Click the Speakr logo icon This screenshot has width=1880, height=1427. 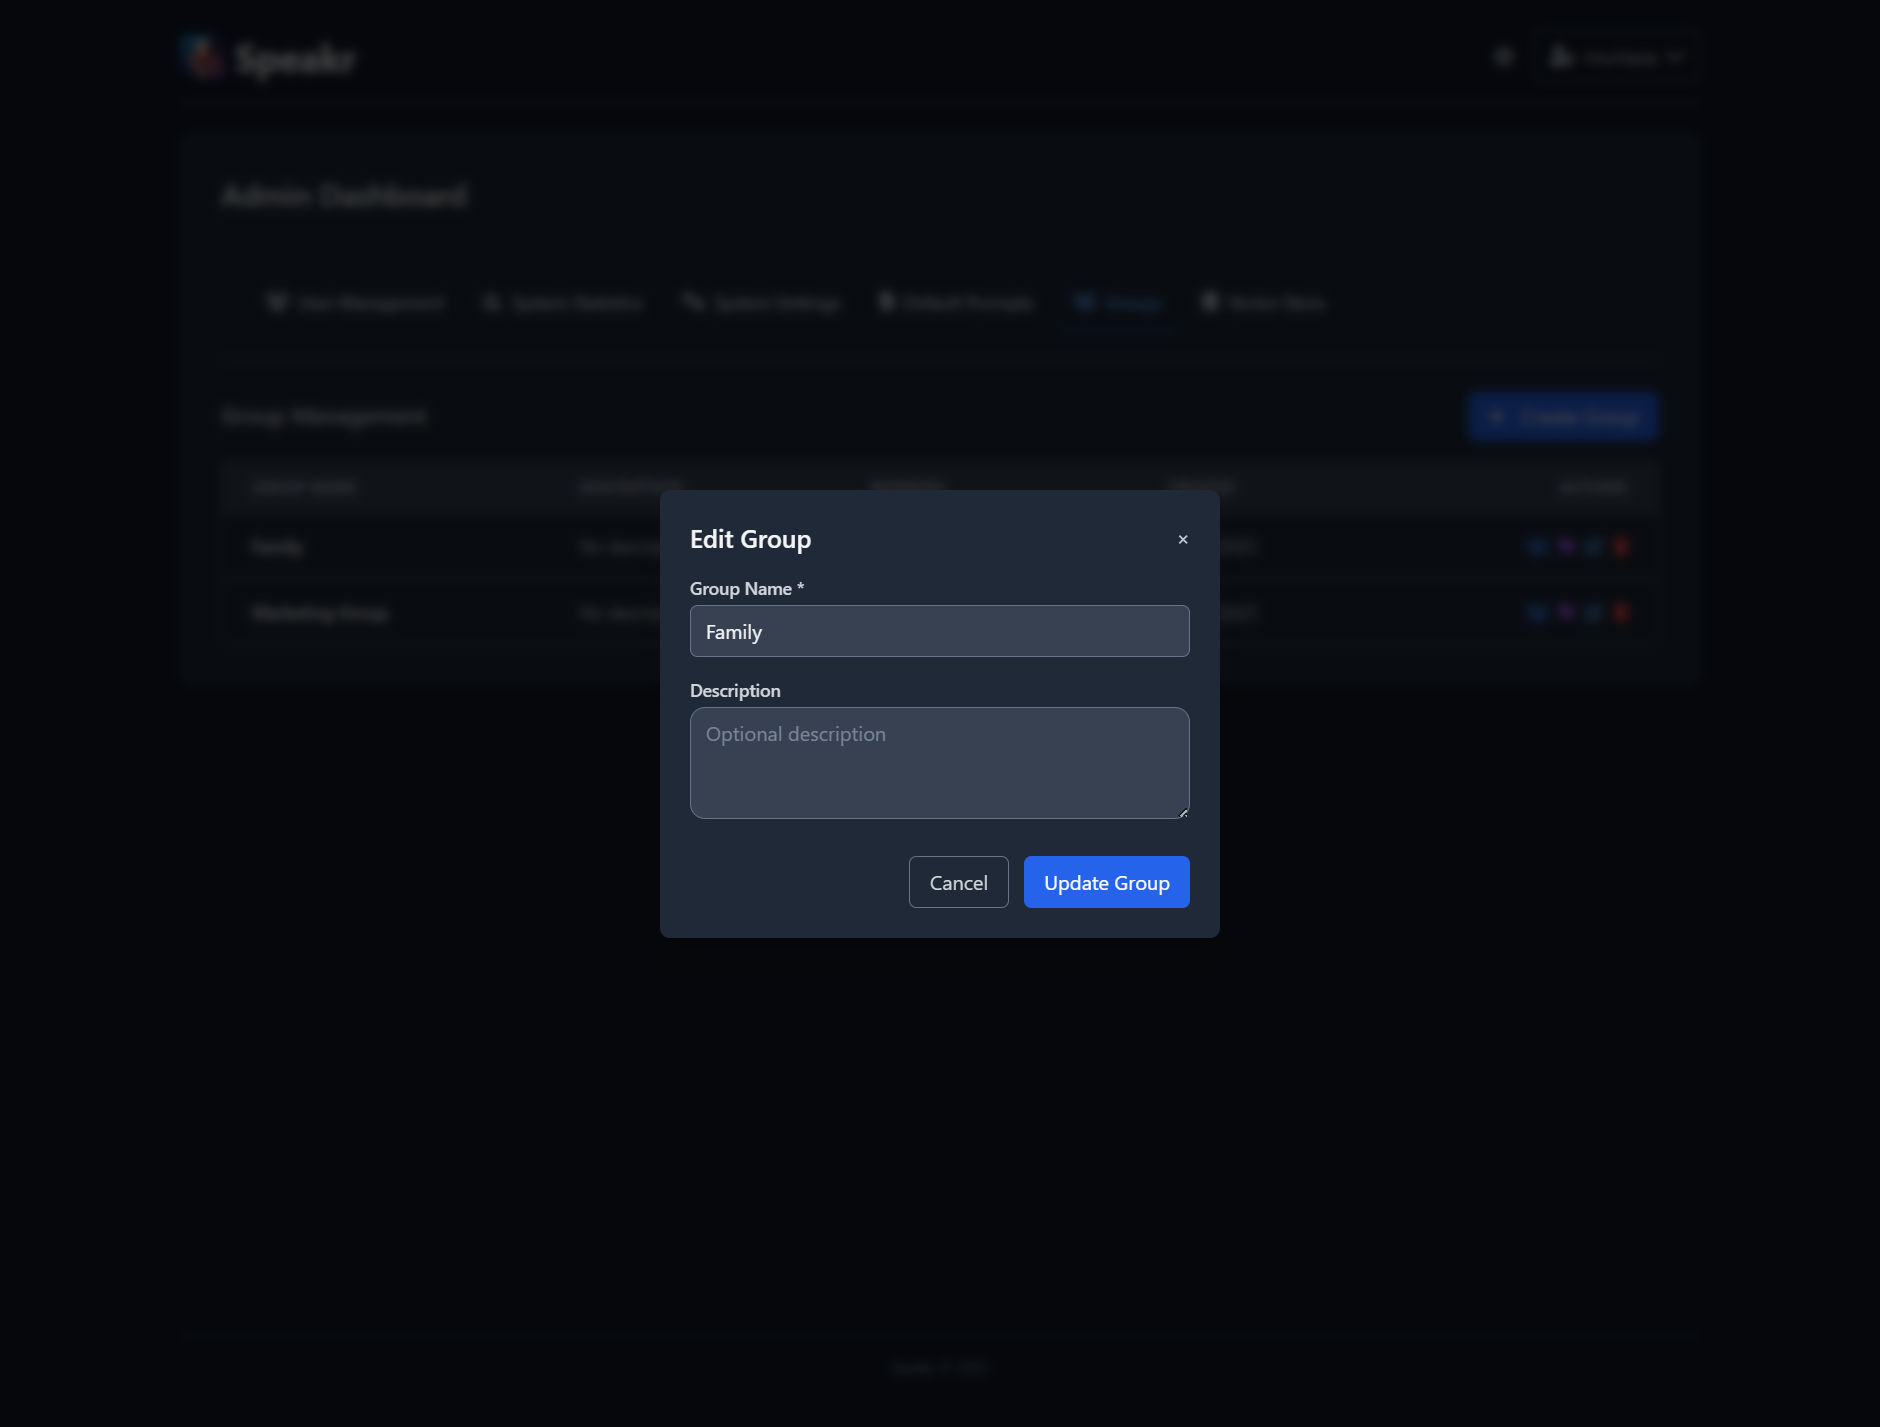coord(202,58)
